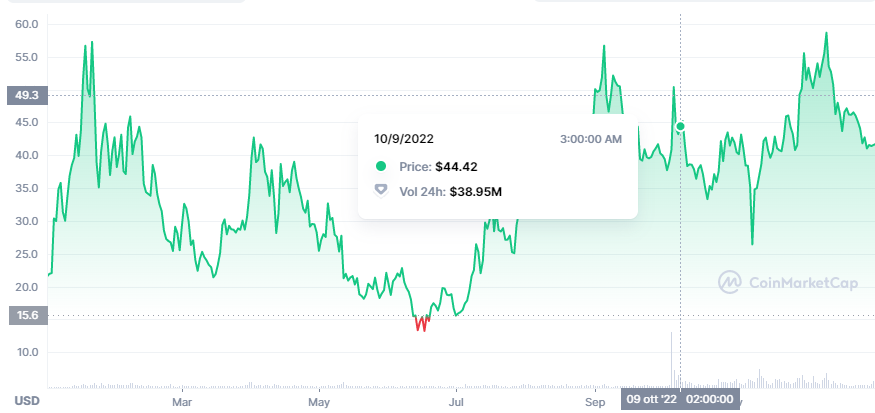Click the 40.0 axis value
Screen dimensions: 875x413
(x=27, y=155)
